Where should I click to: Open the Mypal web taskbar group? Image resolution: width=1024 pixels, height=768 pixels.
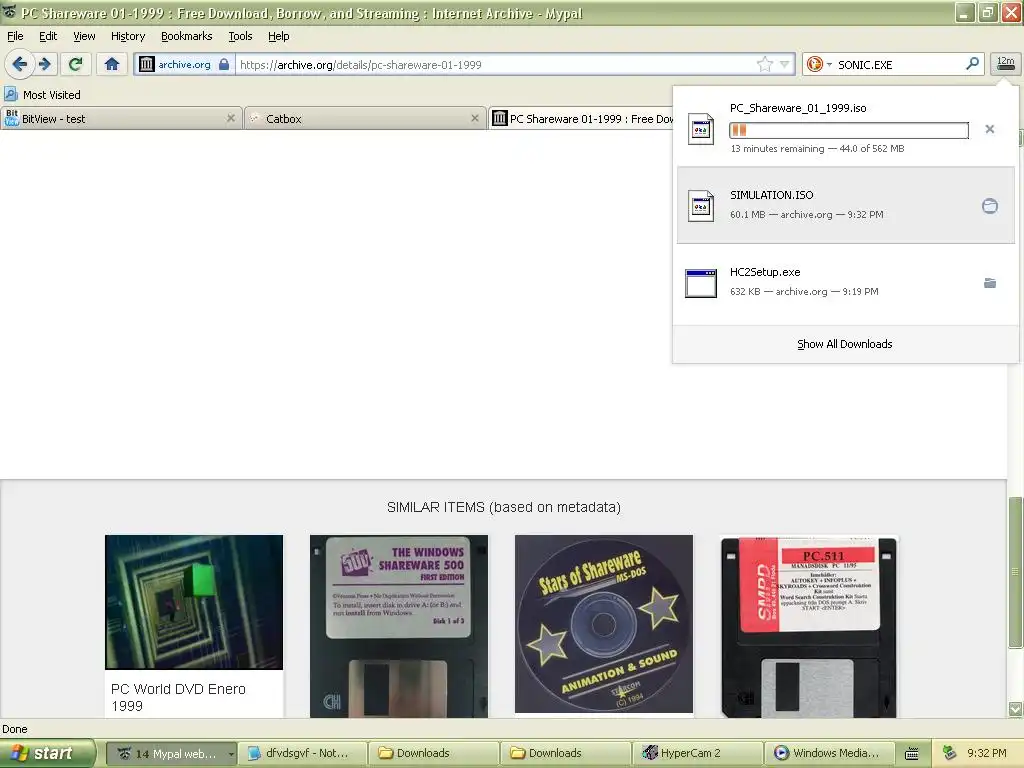[171, 753]
